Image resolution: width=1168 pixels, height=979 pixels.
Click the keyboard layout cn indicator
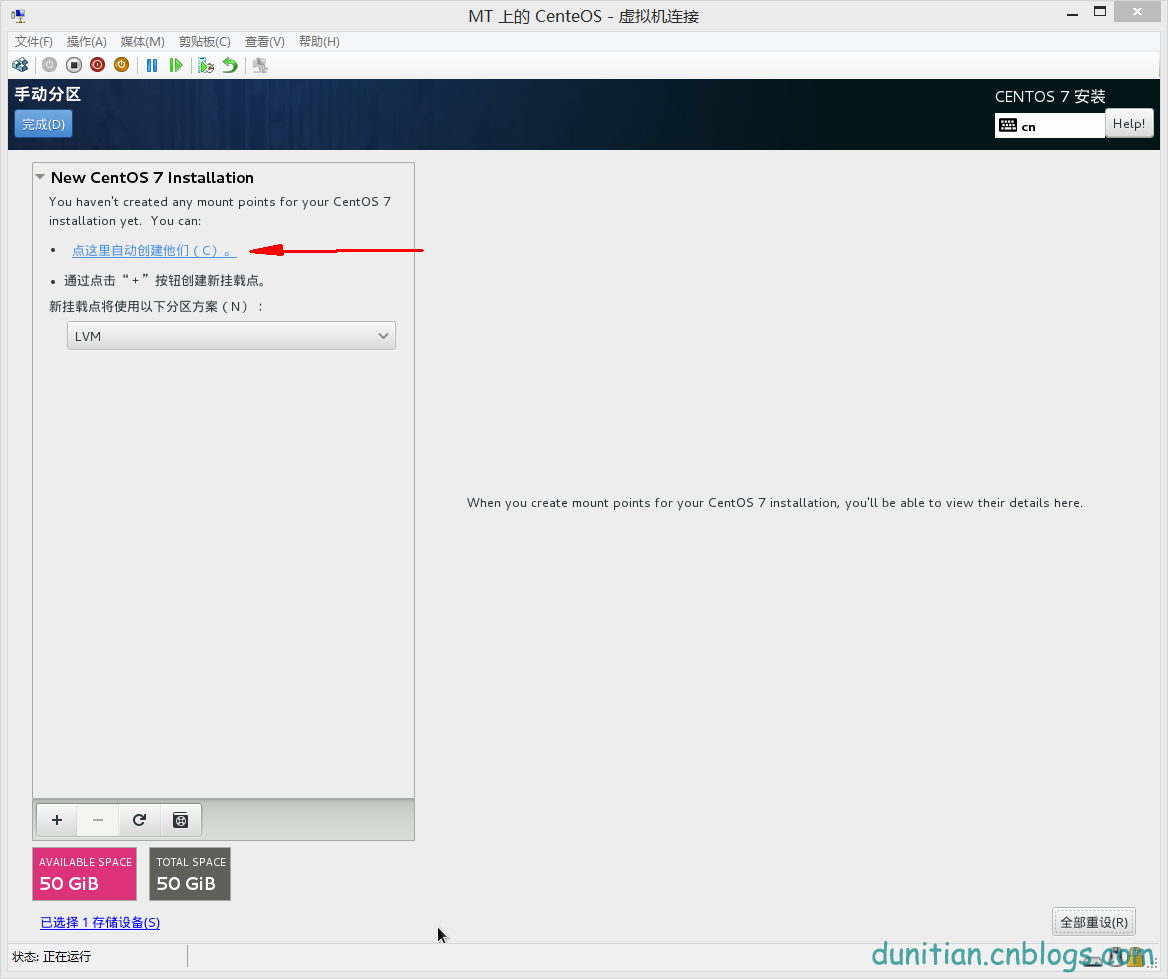pyautogui.click(x=1050, y=126)
